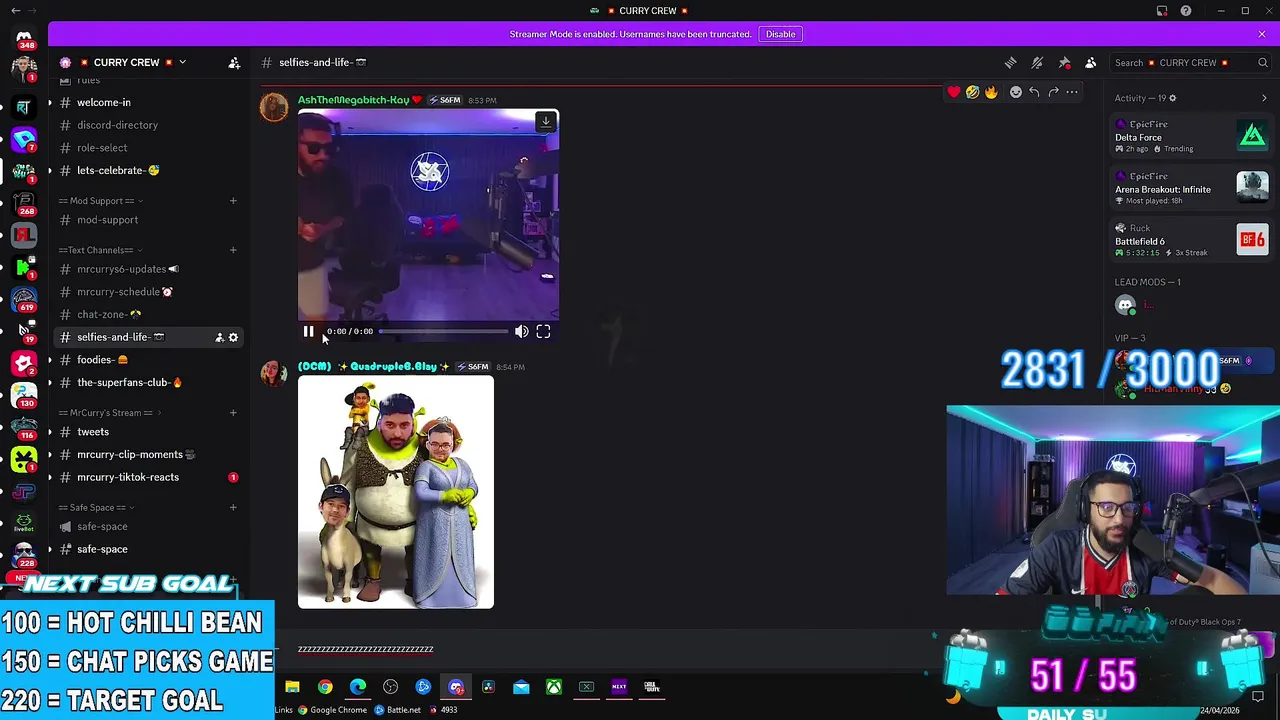This screenshot has width=1280, height=720.
Task: React with the red heart emoji
Action: pos(954,92)
